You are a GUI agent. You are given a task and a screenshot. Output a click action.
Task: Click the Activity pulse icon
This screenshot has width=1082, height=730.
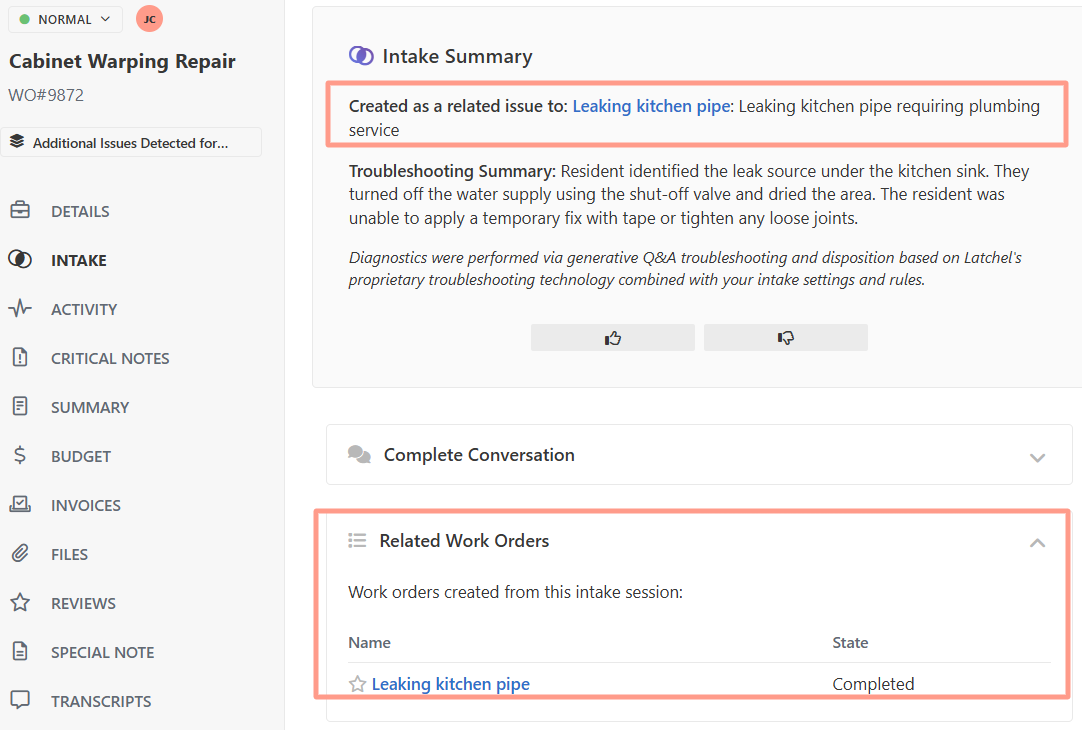tap(19, 309)
